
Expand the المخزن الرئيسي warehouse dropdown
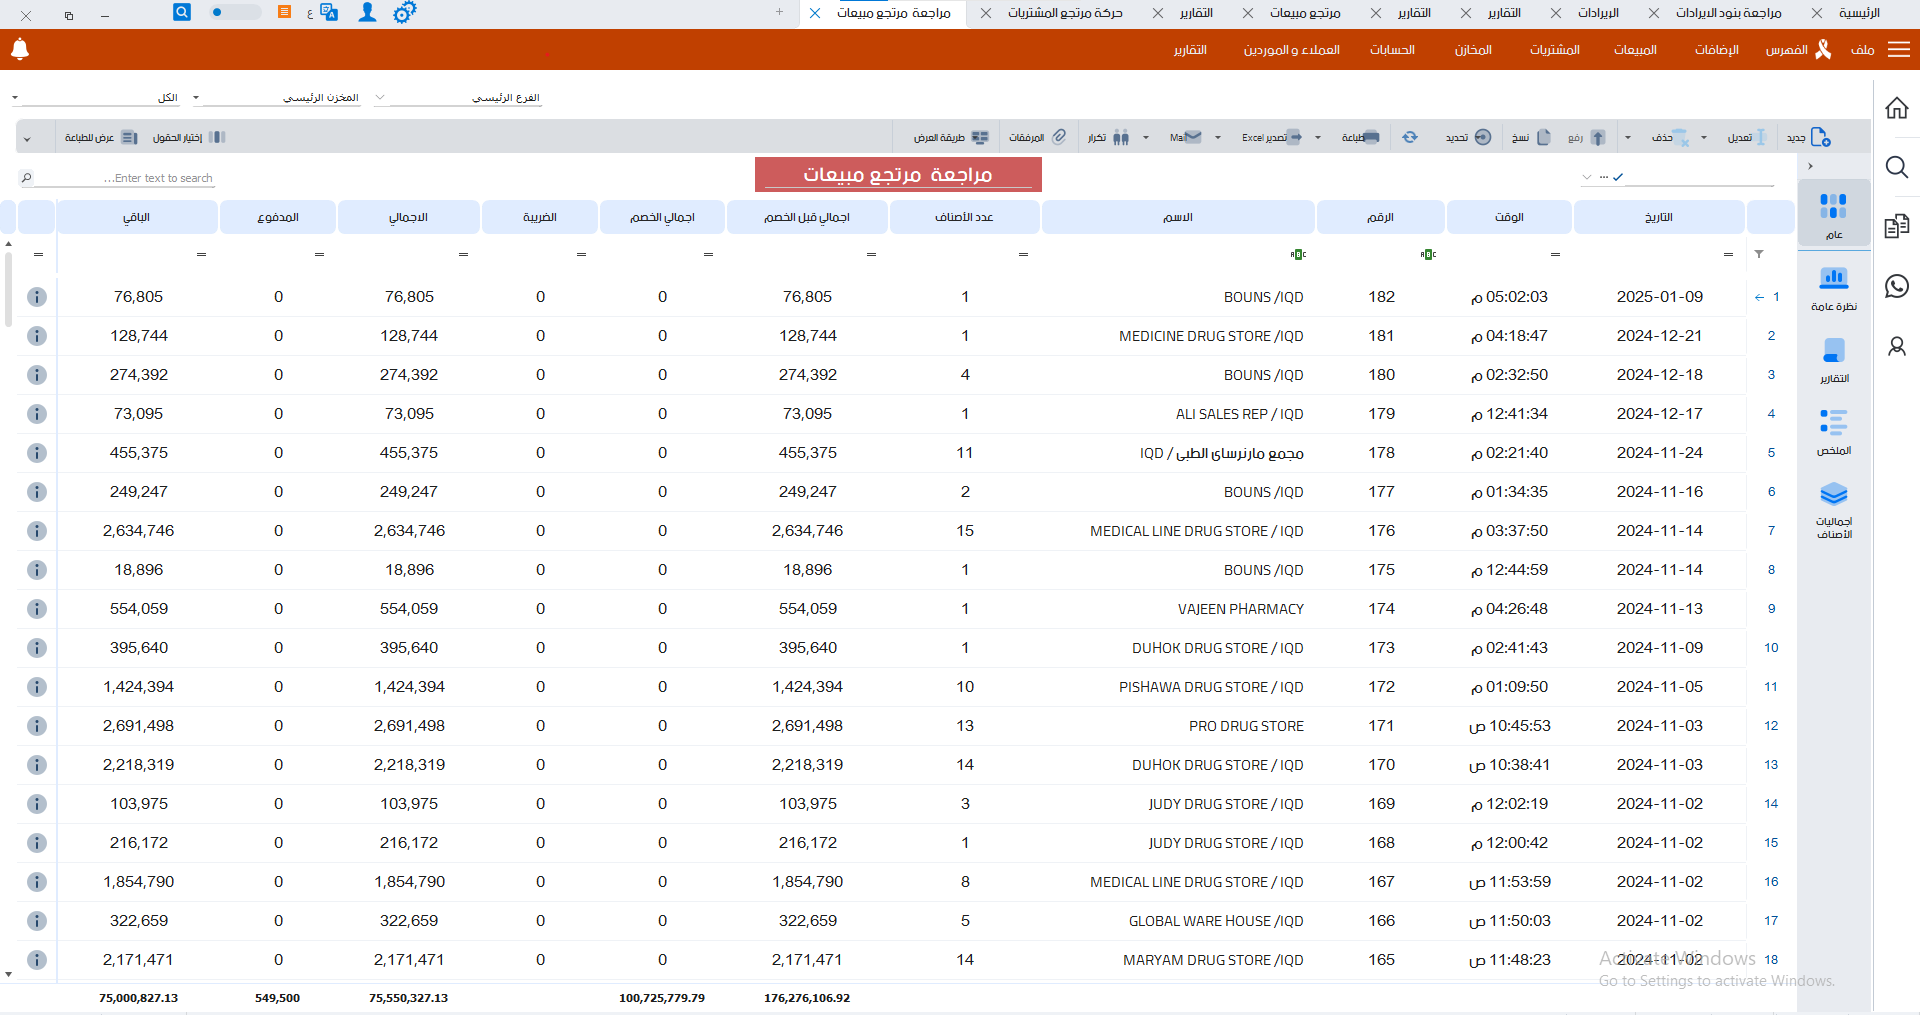click(x=196, y=98)
